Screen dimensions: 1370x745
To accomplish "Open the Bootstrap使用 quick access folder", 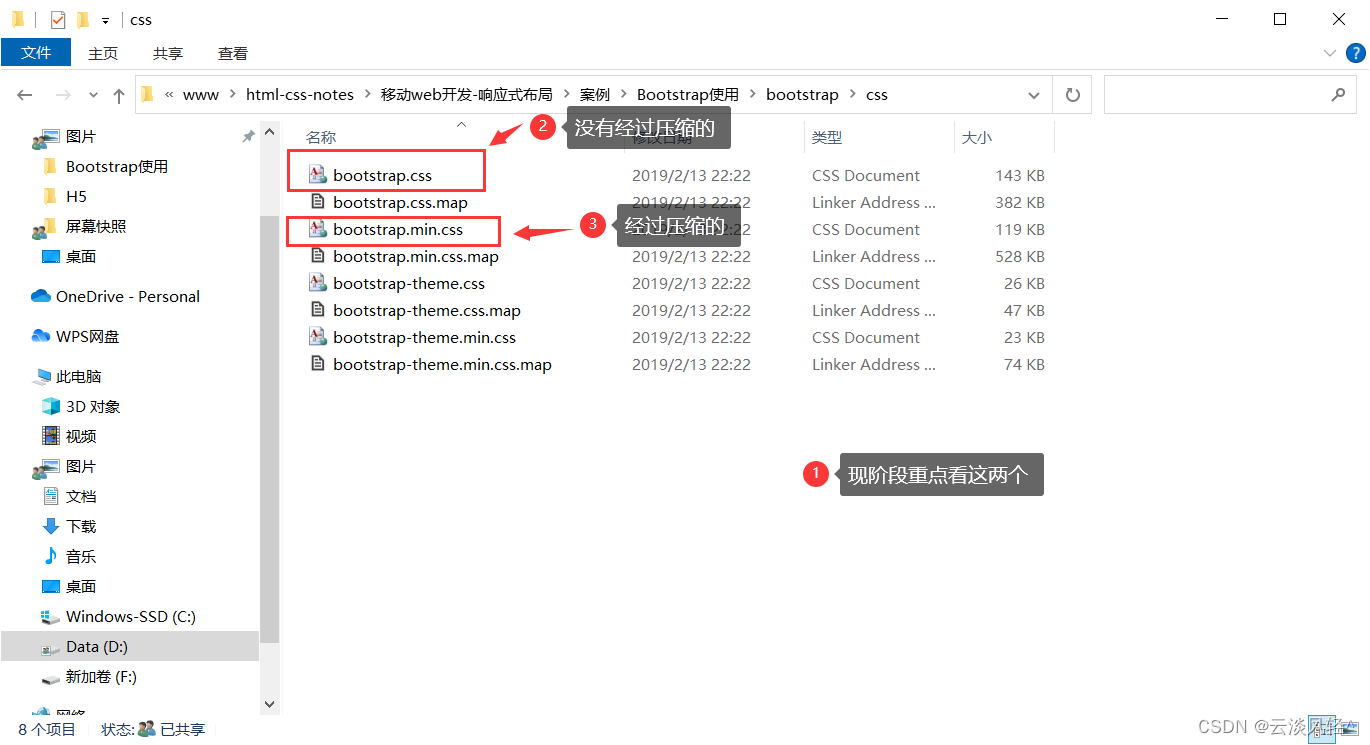I will click(116, 166).
